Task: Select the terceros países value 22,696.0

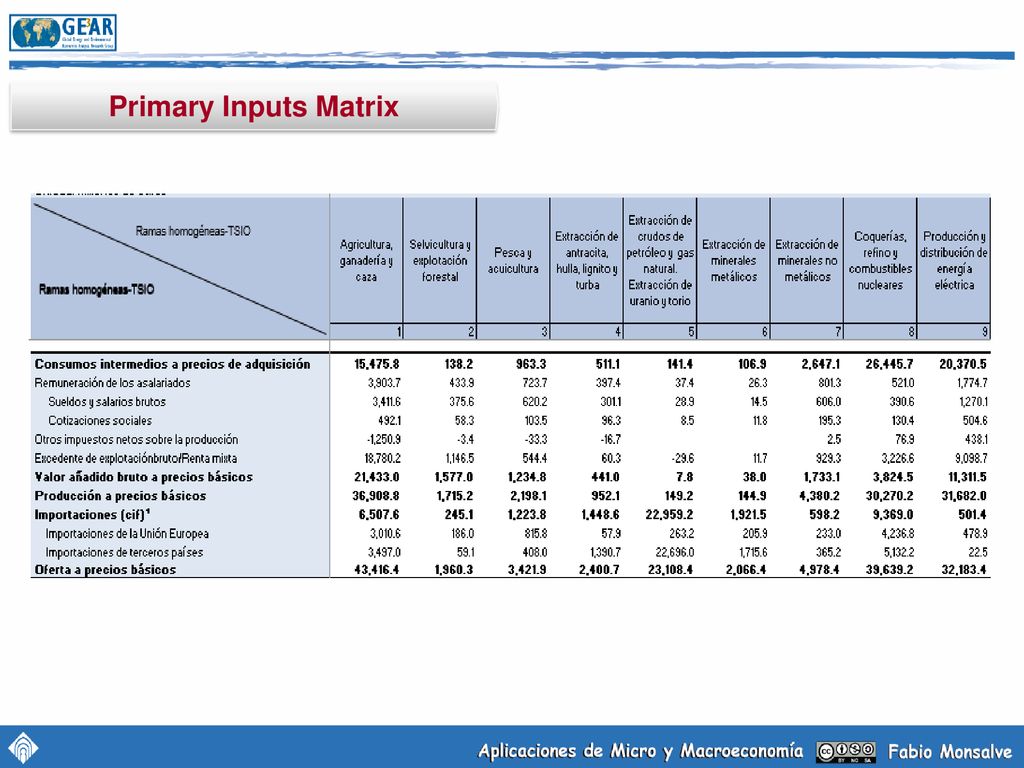Action: coord(675,552)
